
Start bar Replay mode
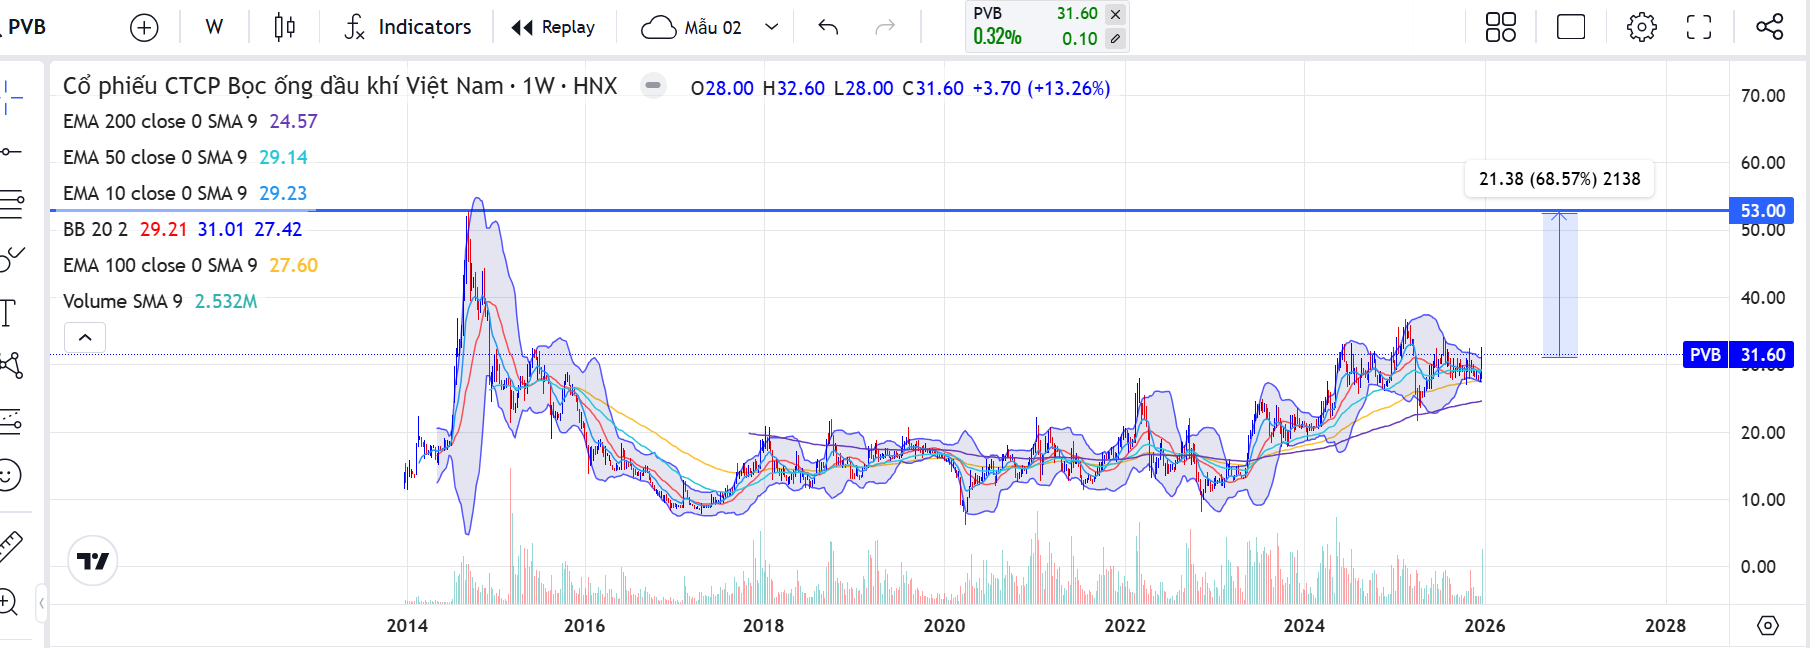click(553, 27)
